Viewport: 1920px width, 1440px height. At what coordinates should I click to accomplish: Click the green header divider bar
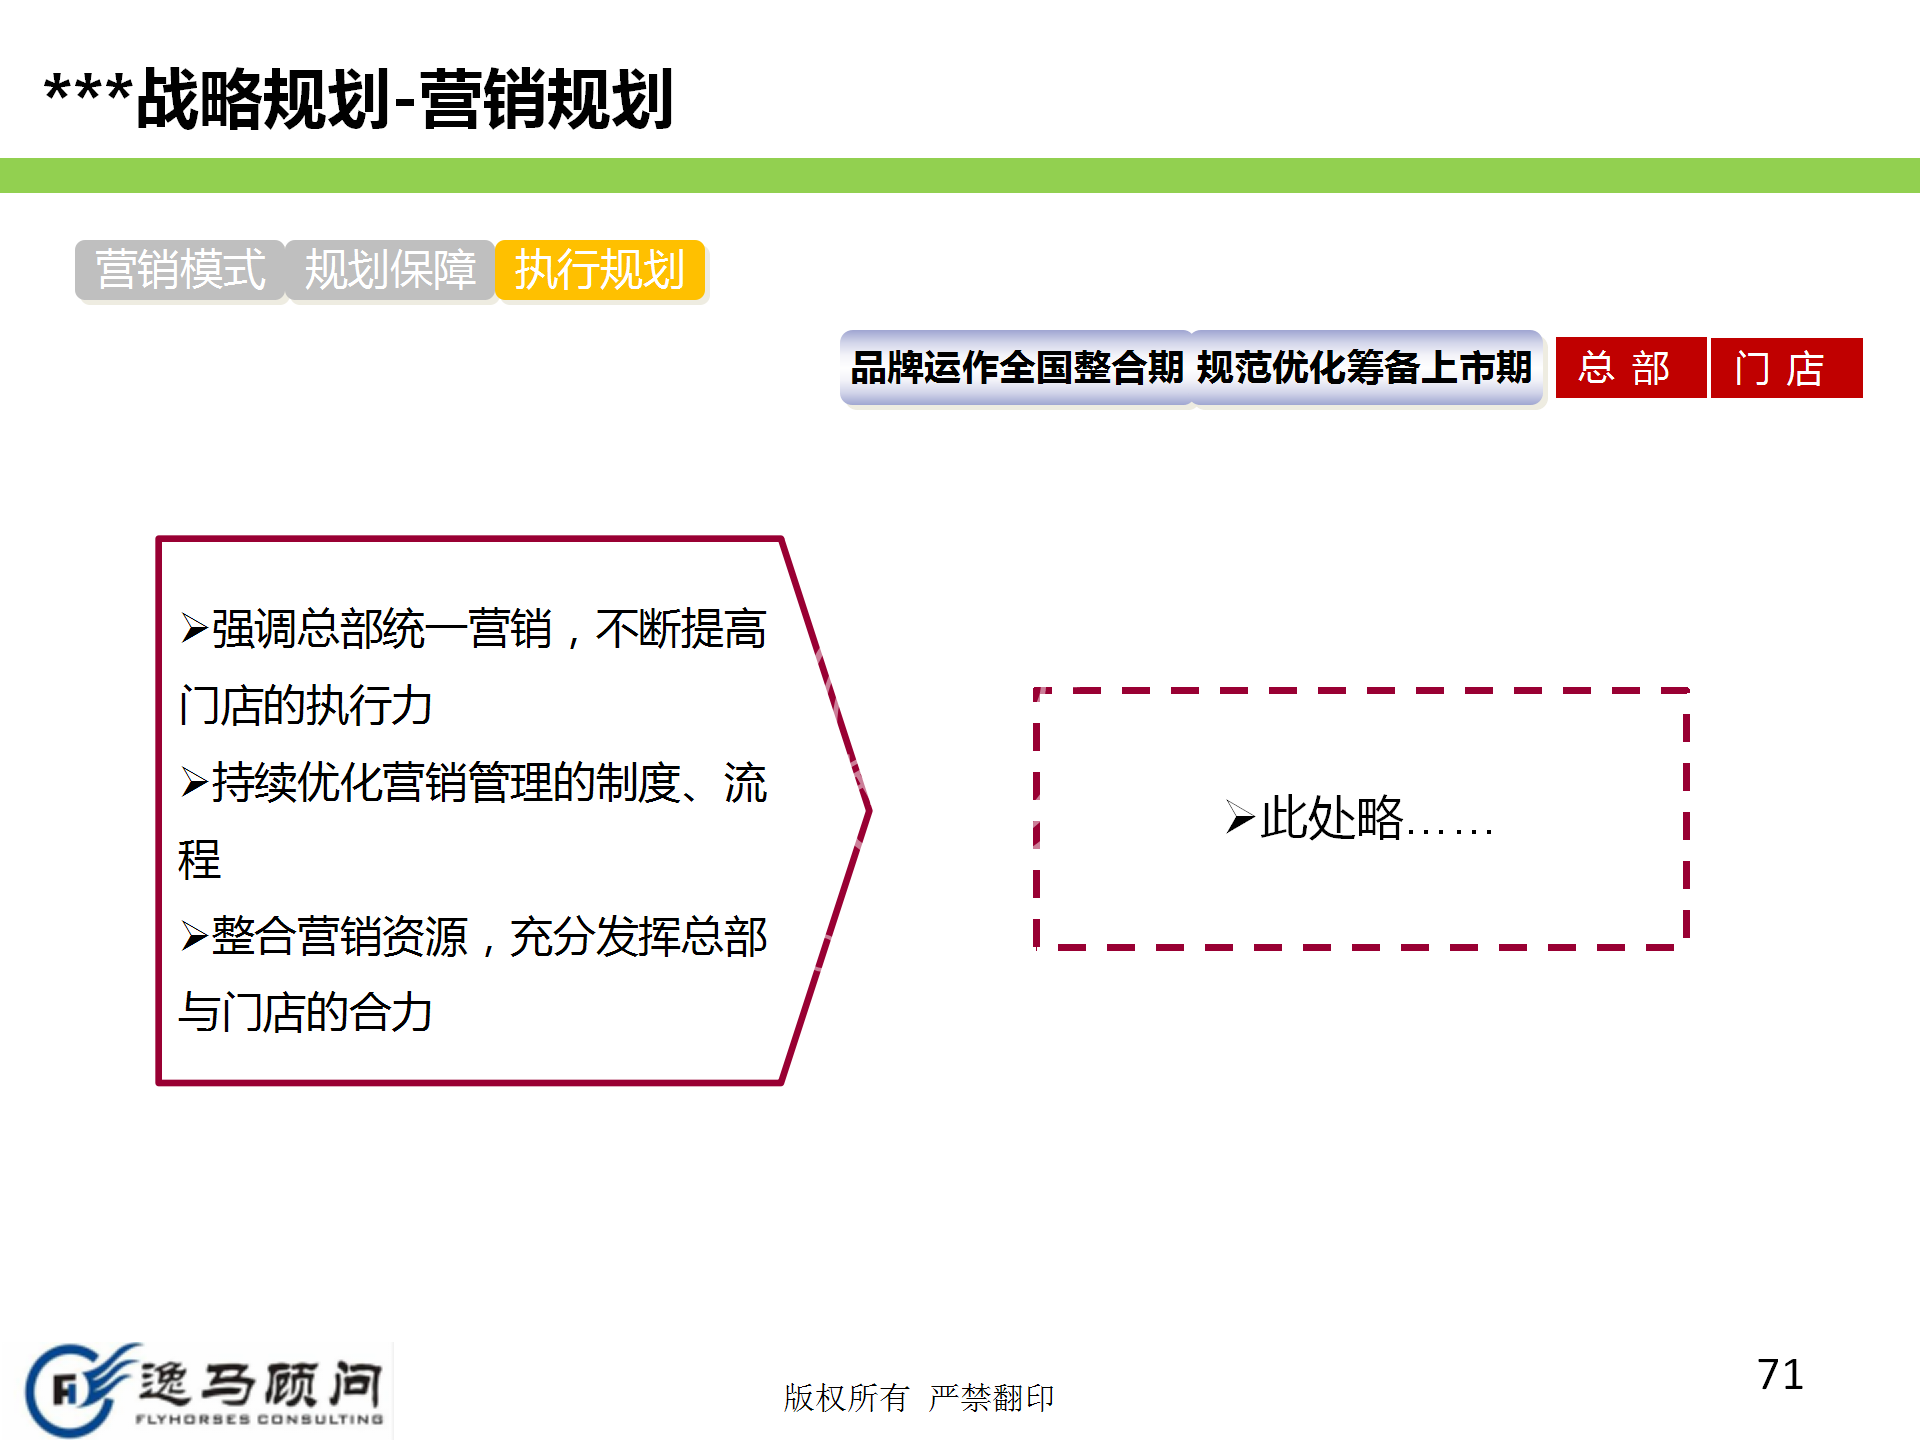(960, 175)
